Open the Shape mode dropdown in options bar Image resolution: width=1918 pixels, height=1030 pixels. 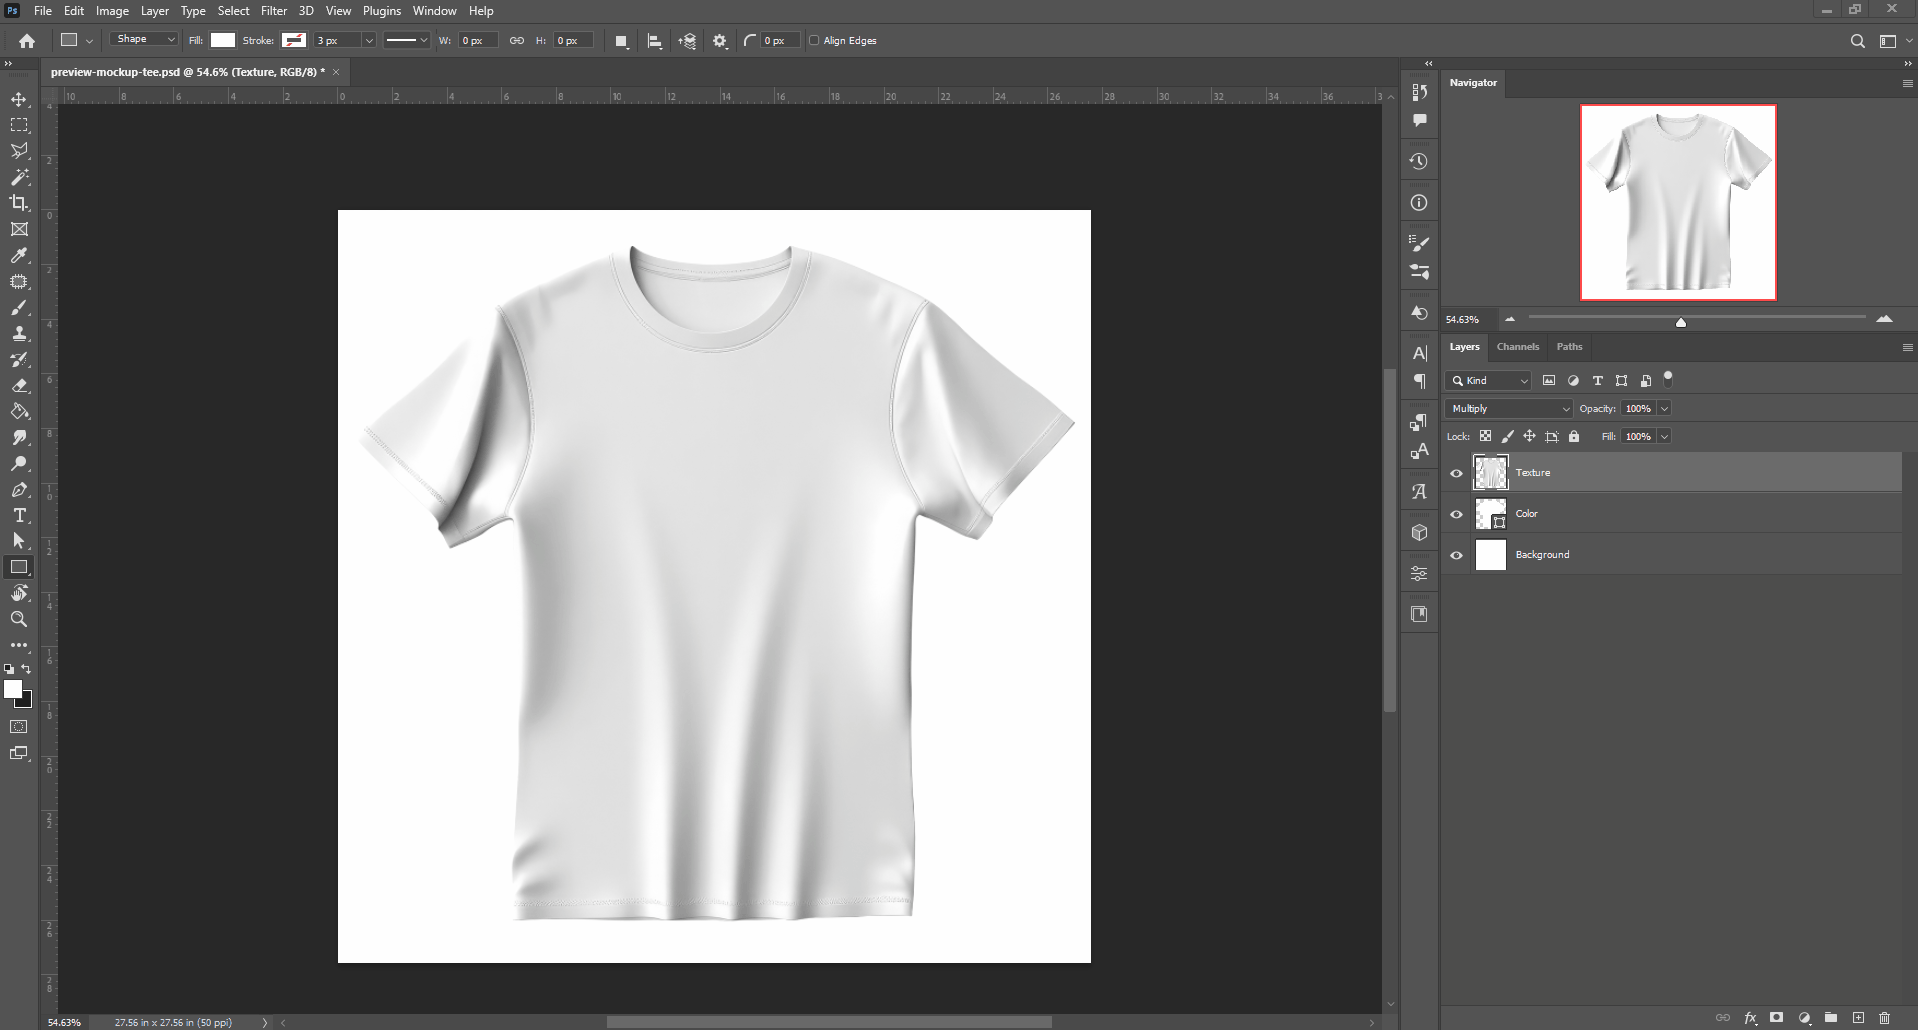pos(143,39)
